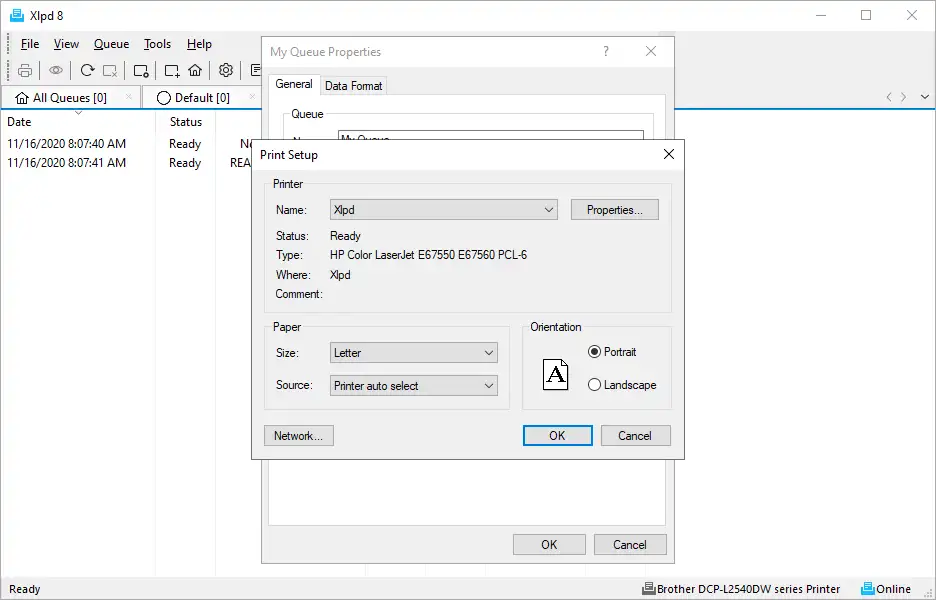Click the home icon in the toolbar

[195, 70]
